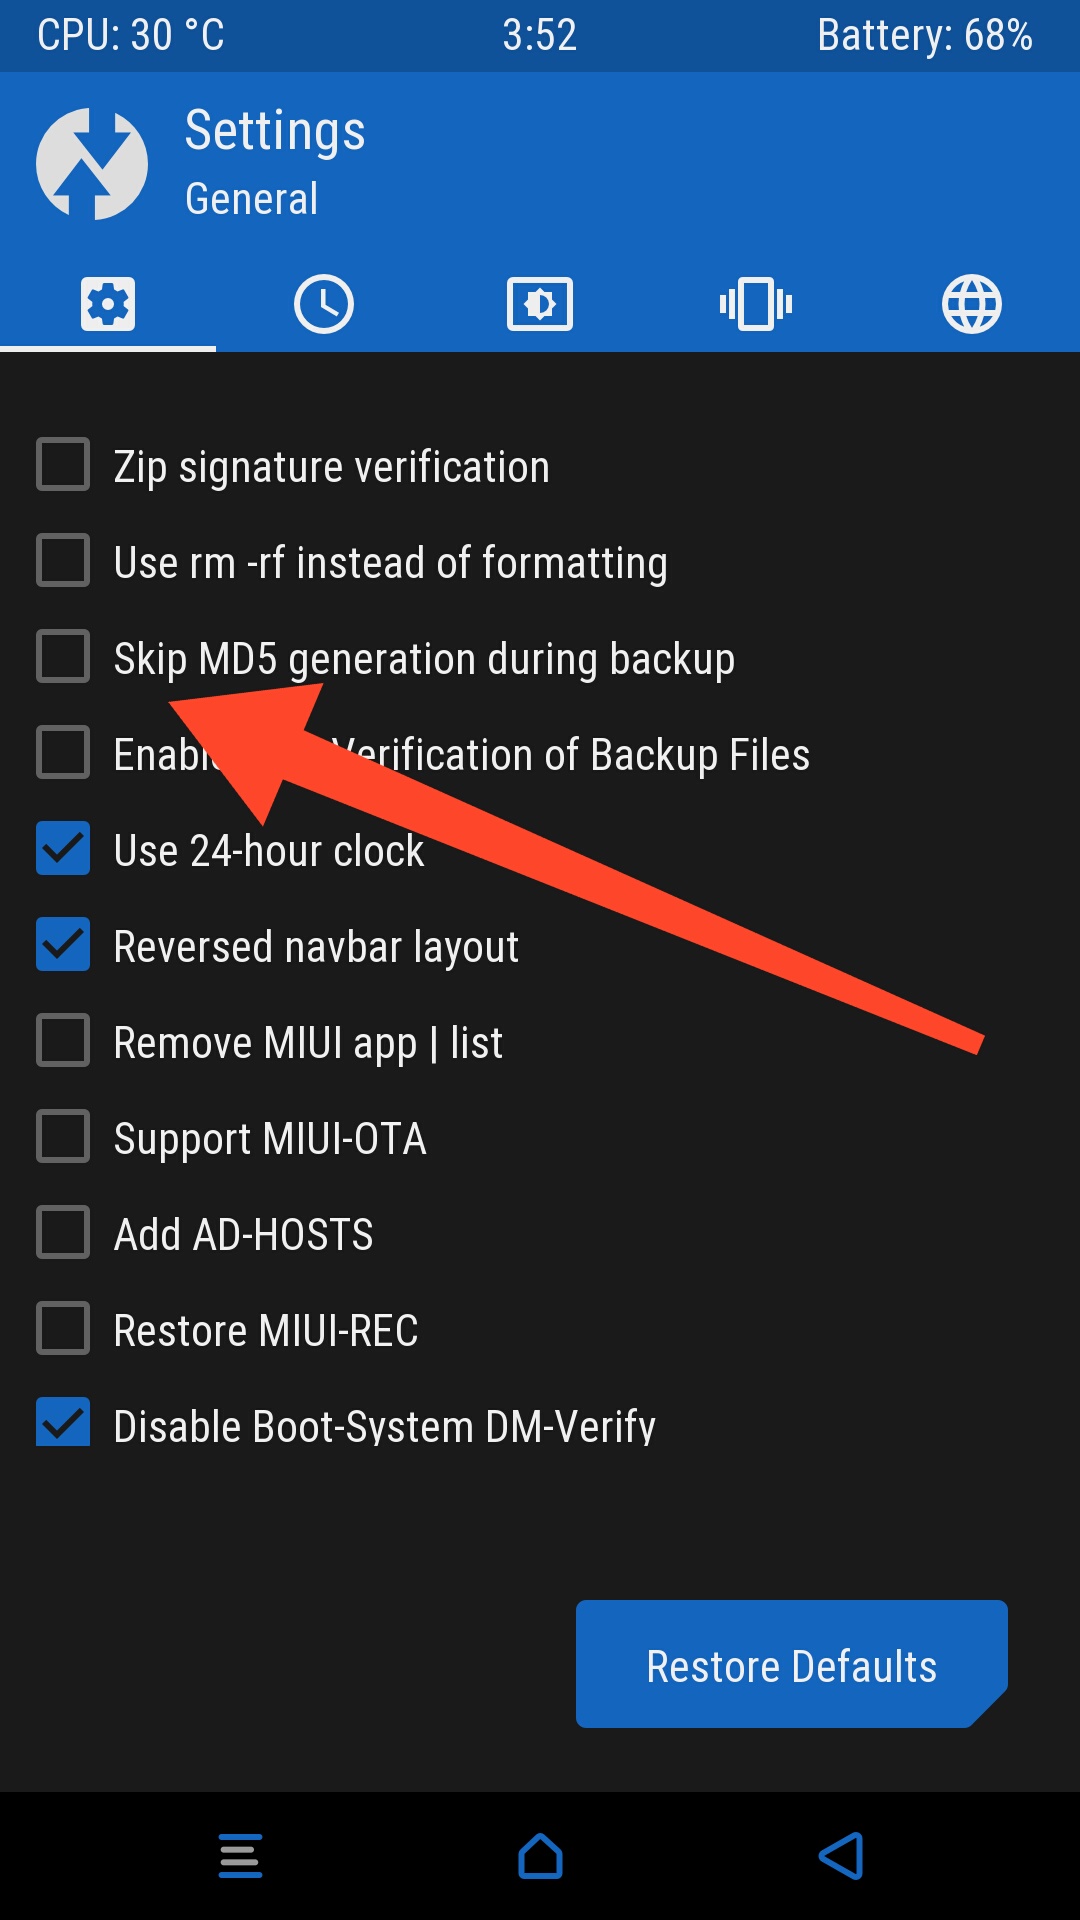Screen dimensions: 1080x1920
Task: Tap the TWRP logo icon
Action: tap(92, 164)
